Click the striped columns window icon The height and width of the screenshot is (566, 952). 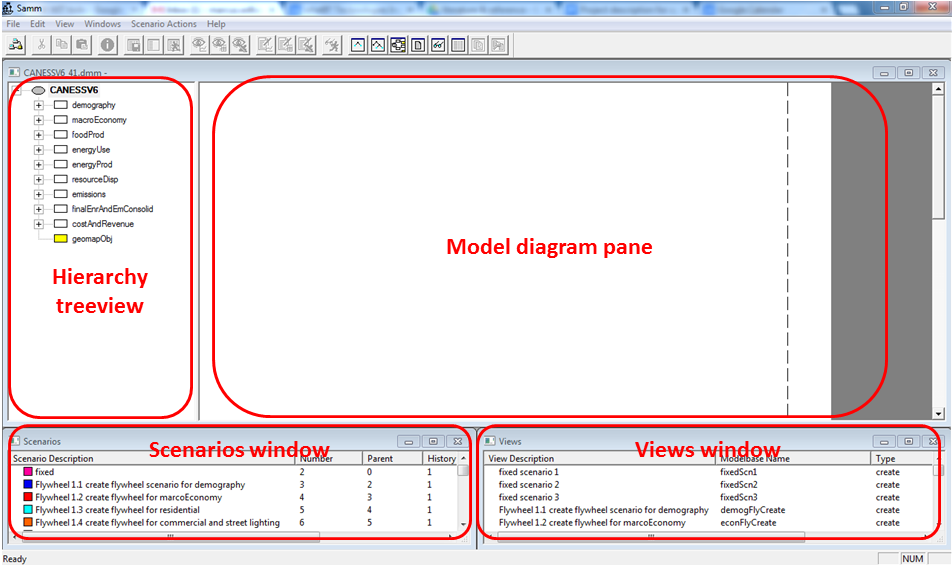(458, 45)
